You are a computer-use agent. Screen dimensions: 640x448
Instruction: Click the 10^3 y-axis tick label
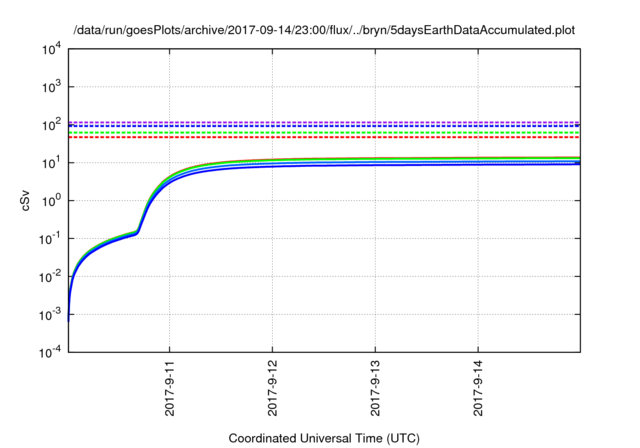pos(52,87)
